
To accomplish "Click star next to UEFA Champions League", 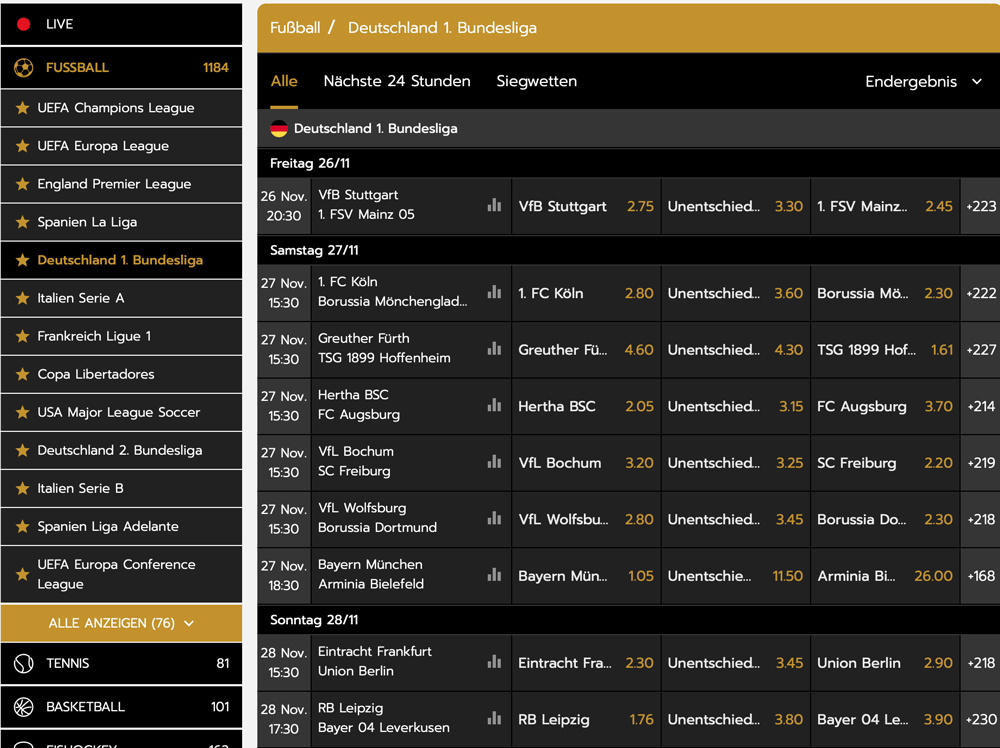I will pos(22,108).
